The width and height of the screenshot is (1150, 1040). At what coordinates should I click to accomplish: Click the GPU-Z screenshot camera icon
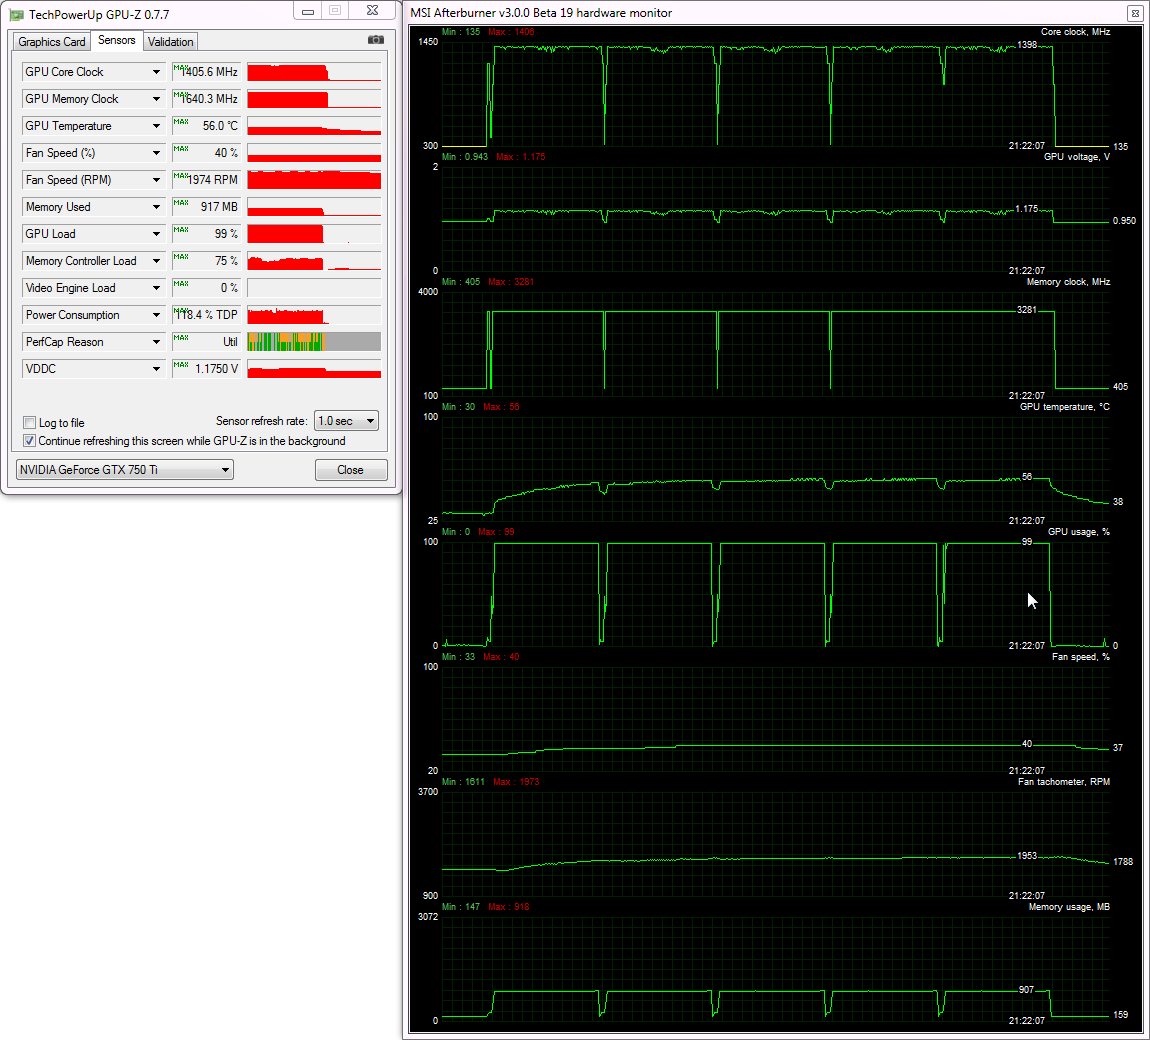pos(376,40)
